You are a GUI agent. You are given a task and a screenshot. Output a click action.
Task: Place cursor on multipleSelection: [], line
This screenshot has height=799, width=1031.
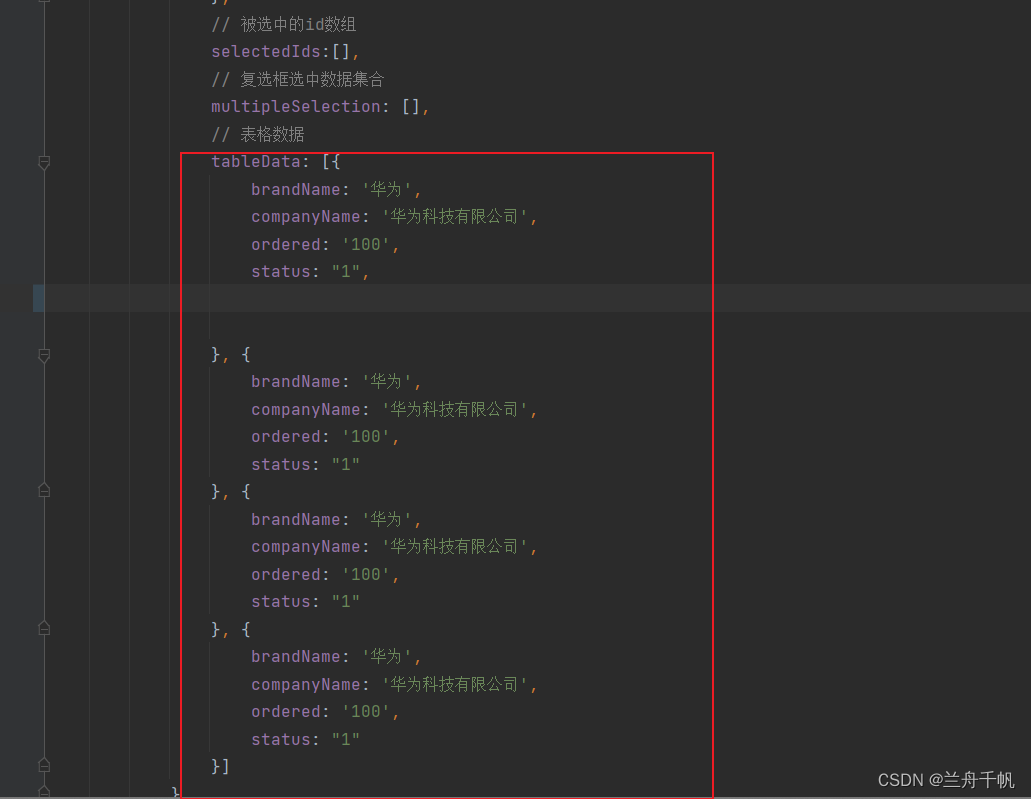(x=320, y=107)
